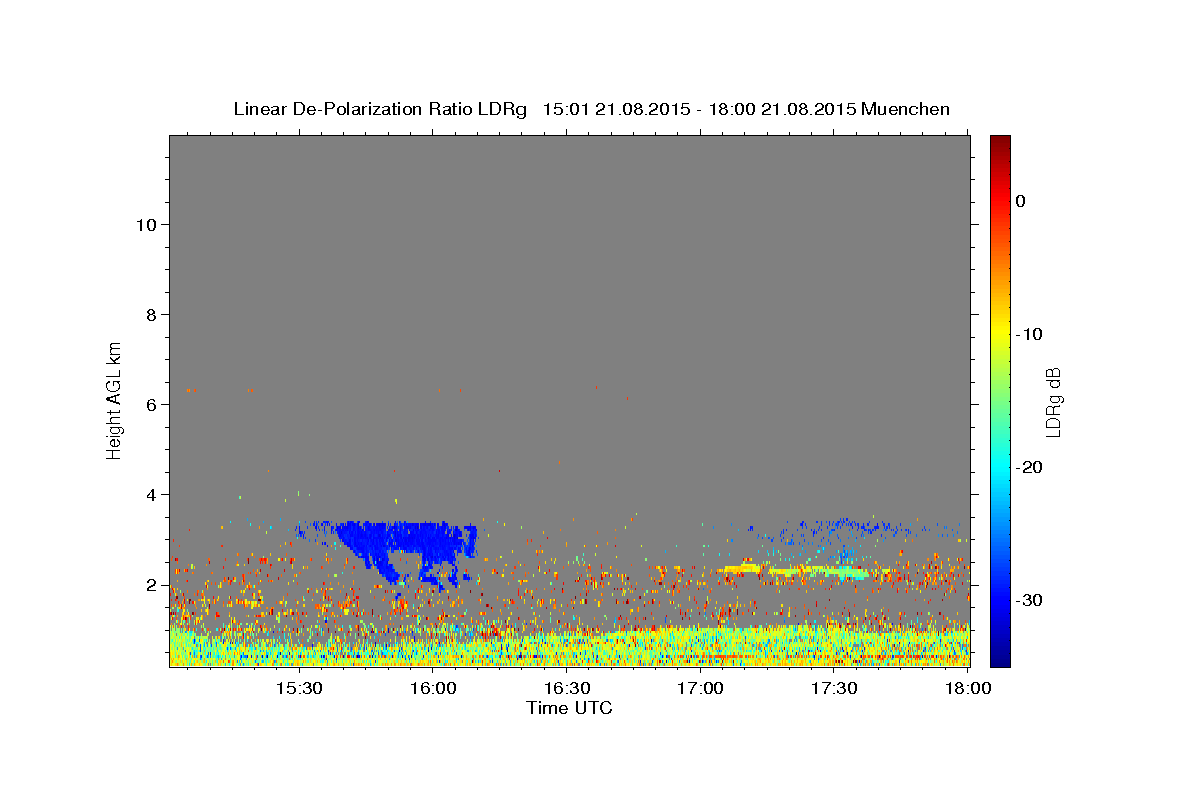Click the colorbar value -30

(1030, 600)
